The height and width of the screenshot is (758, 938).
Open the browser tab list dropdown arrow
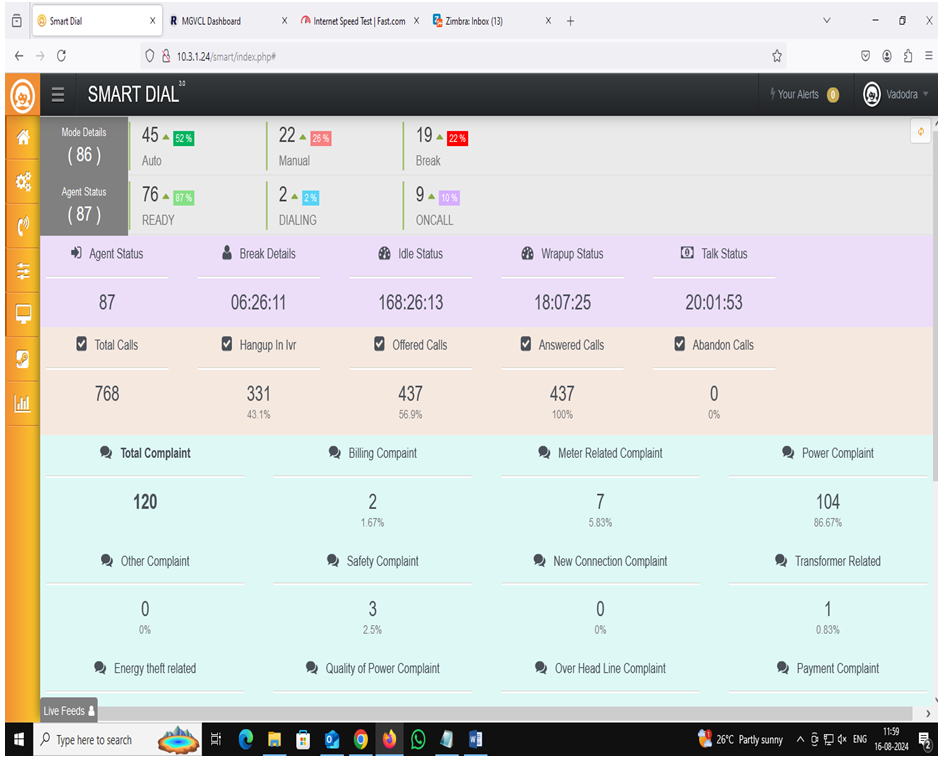pos(826,21)
